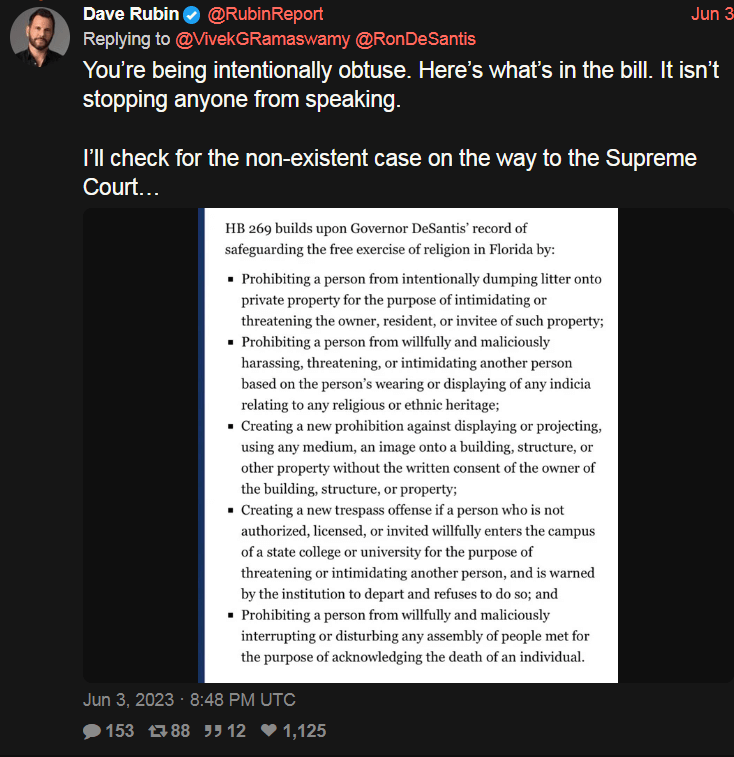Viewport: 734px width, 757px height.
Task: Open the Jun 3 date link
Action: click(712, 14)
